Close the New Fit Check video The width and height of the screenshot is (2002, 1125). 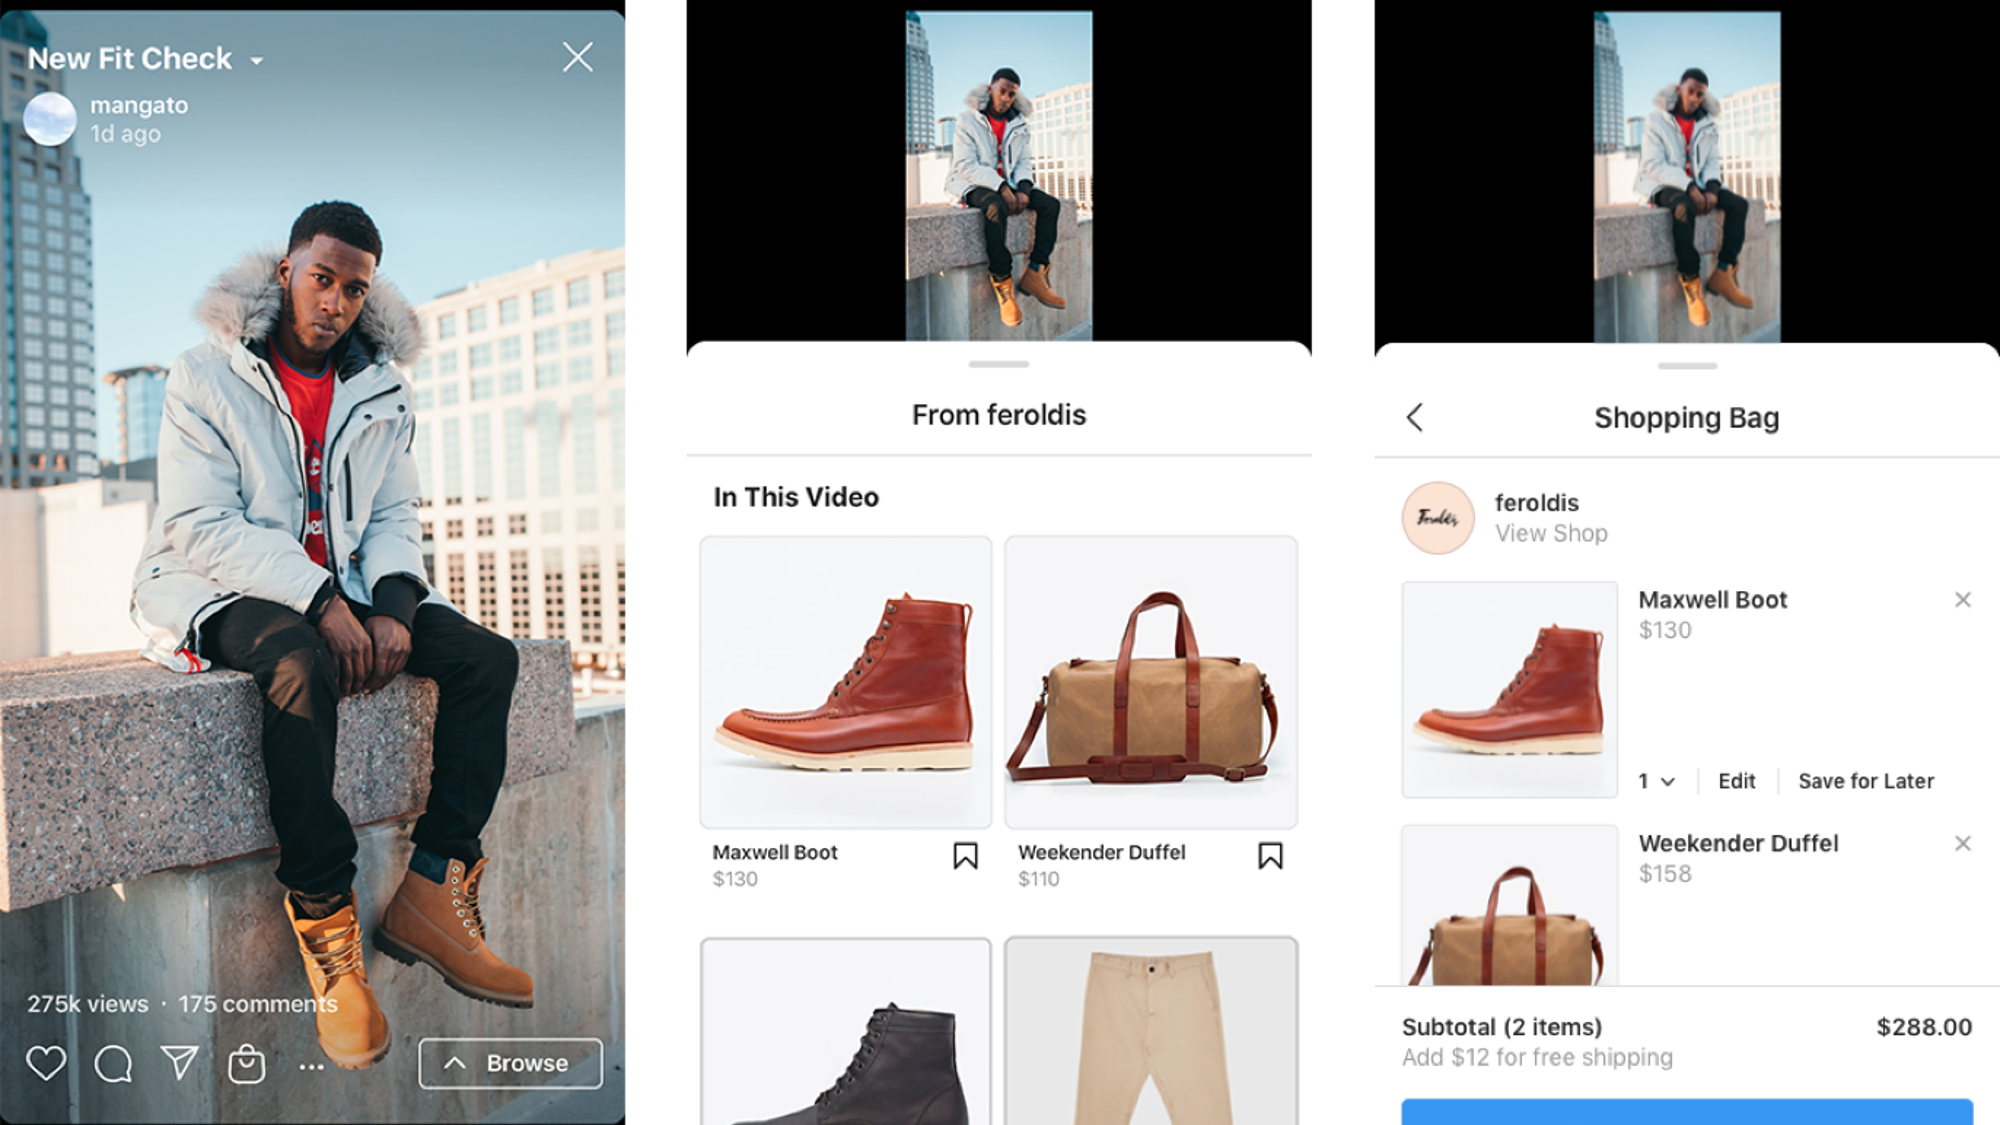point(578,57)
